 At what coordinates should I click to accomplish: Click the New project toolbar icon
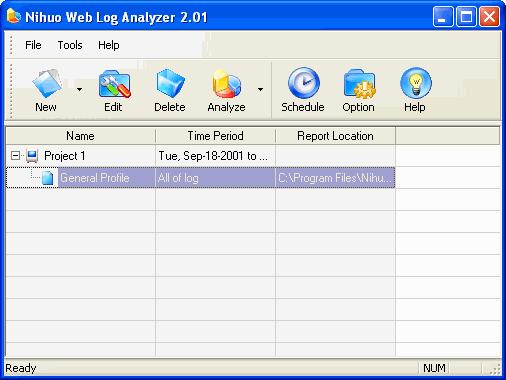(47, 83)
